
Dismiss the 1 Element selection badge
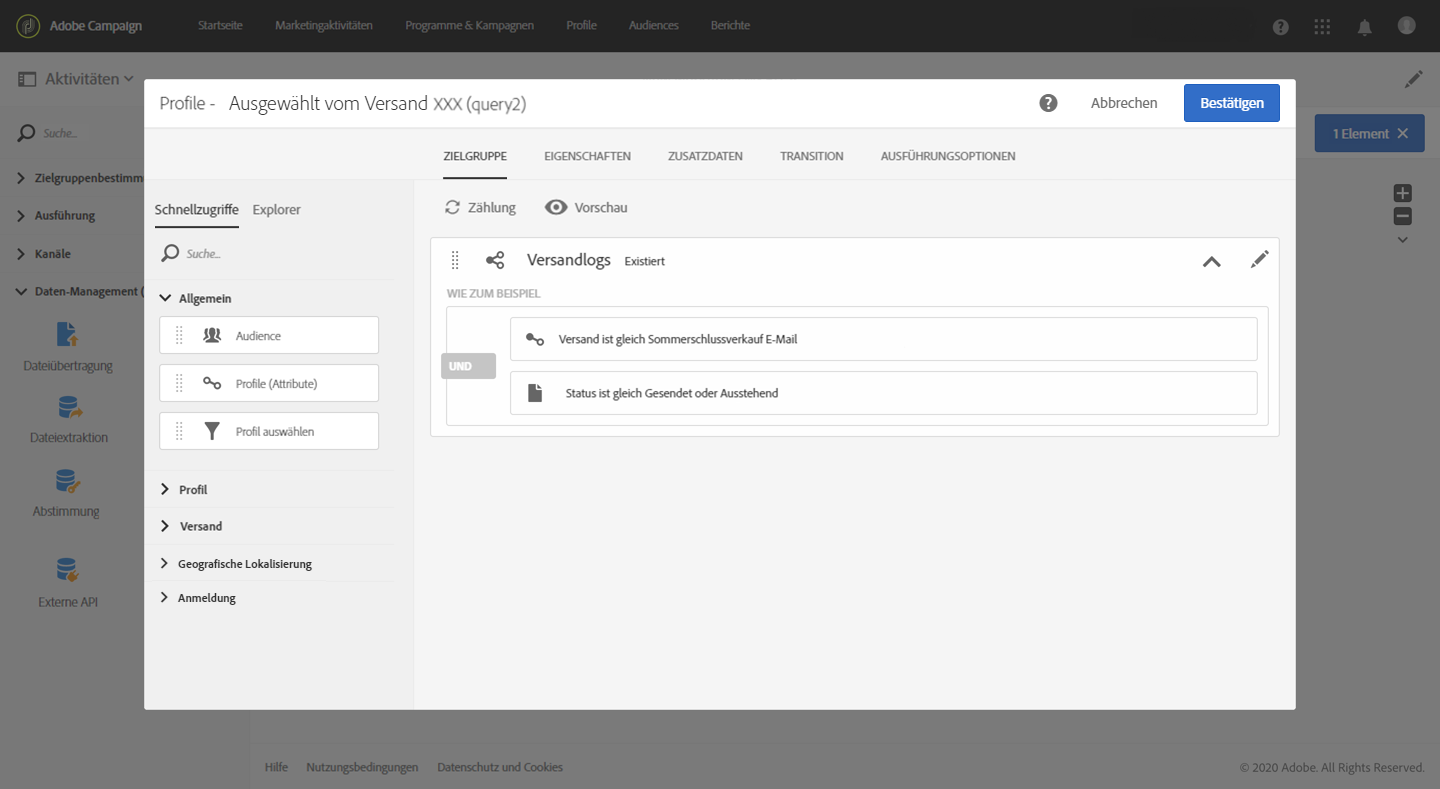[1402, 133]
